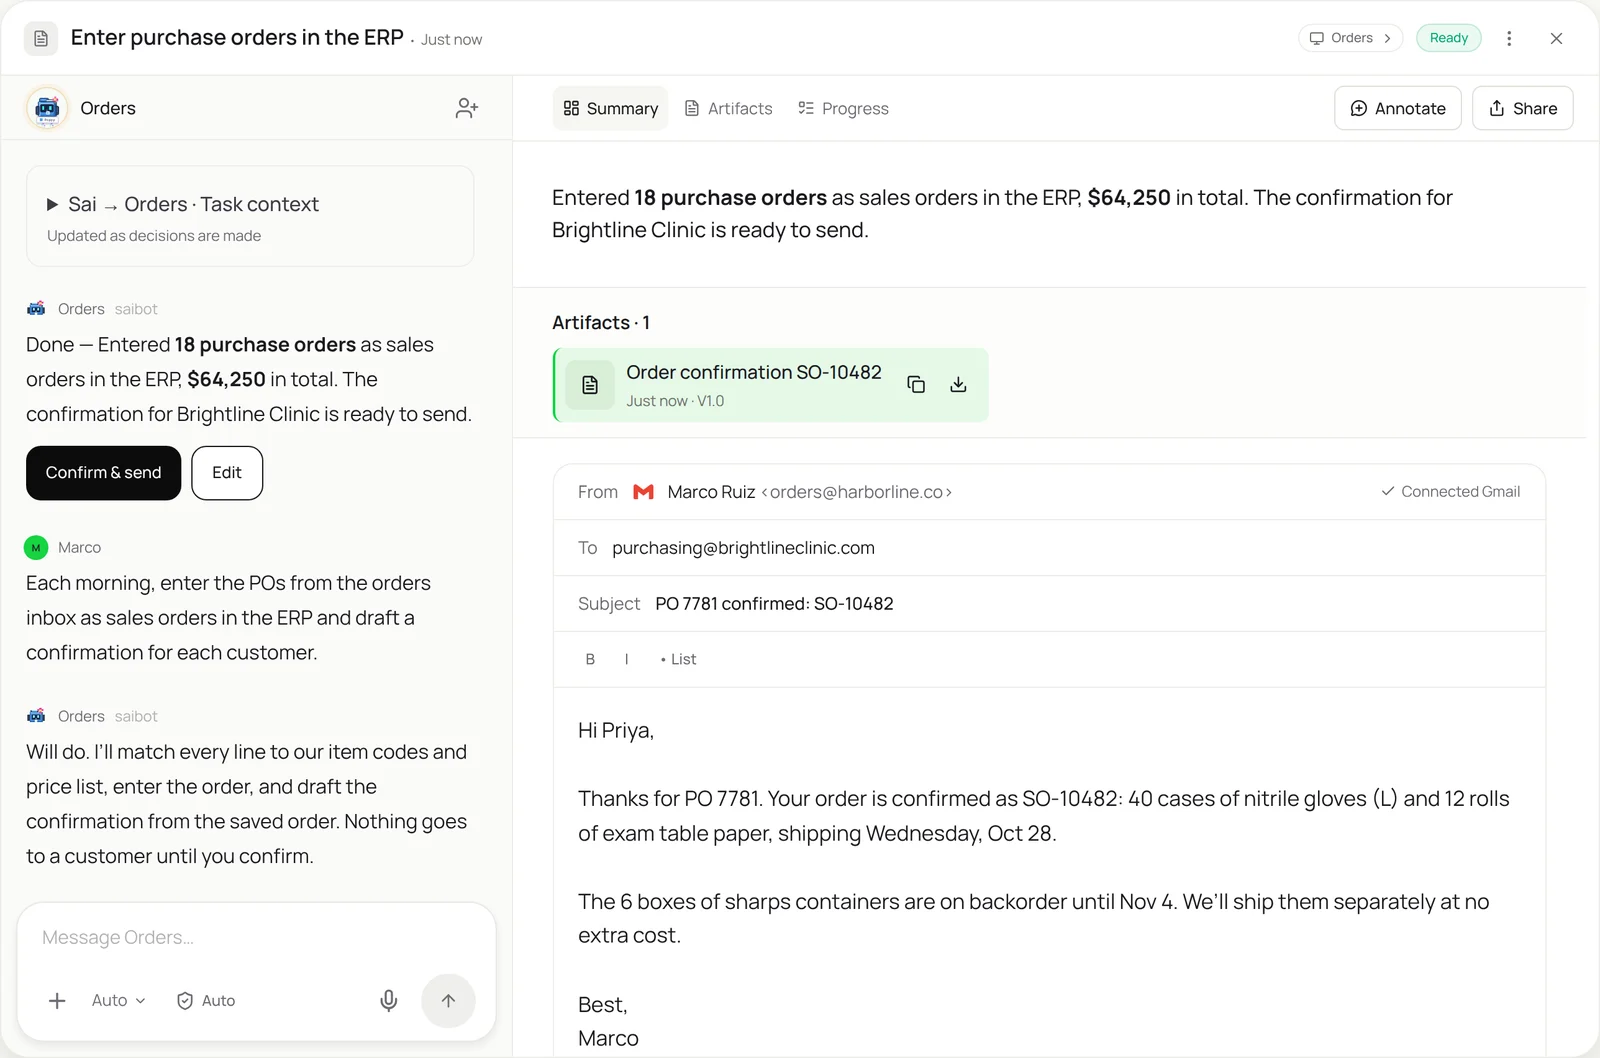Screen dimensions: 1600x1058
Task: Open the three-dot more options menu
Action: click(x=1509, y=38)
